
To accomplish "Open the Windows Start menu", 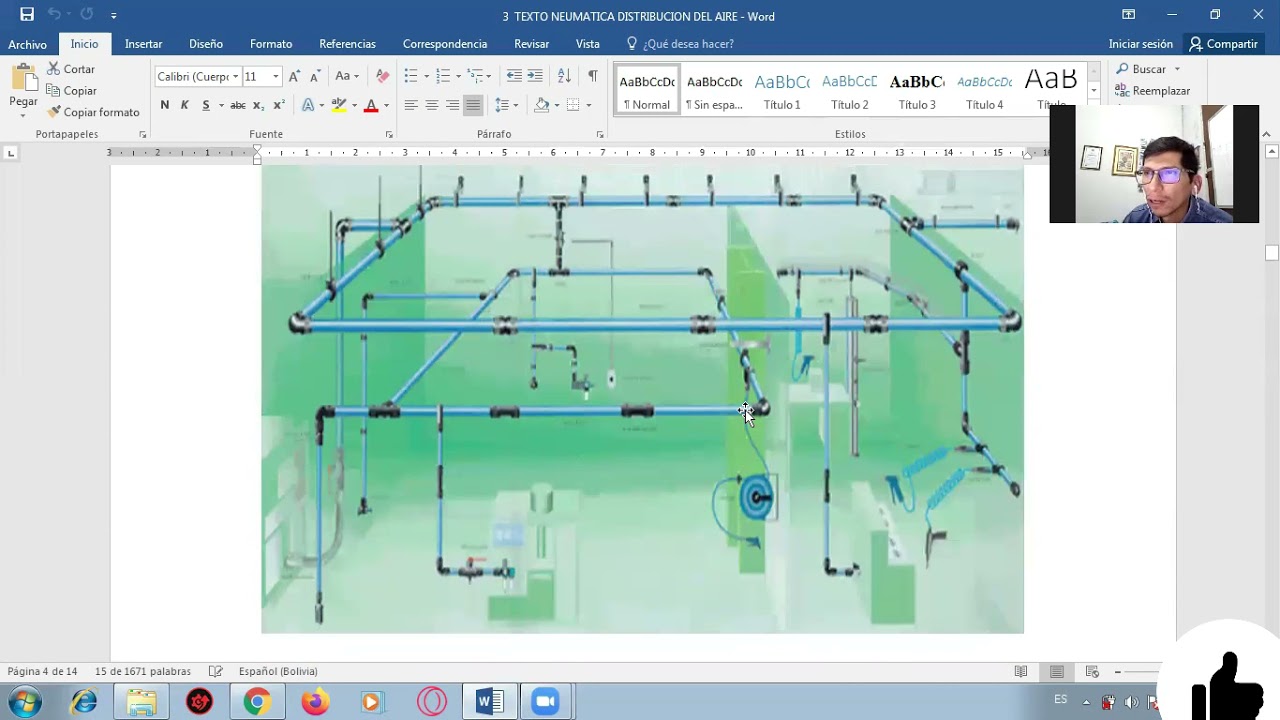I will point(25,702).
